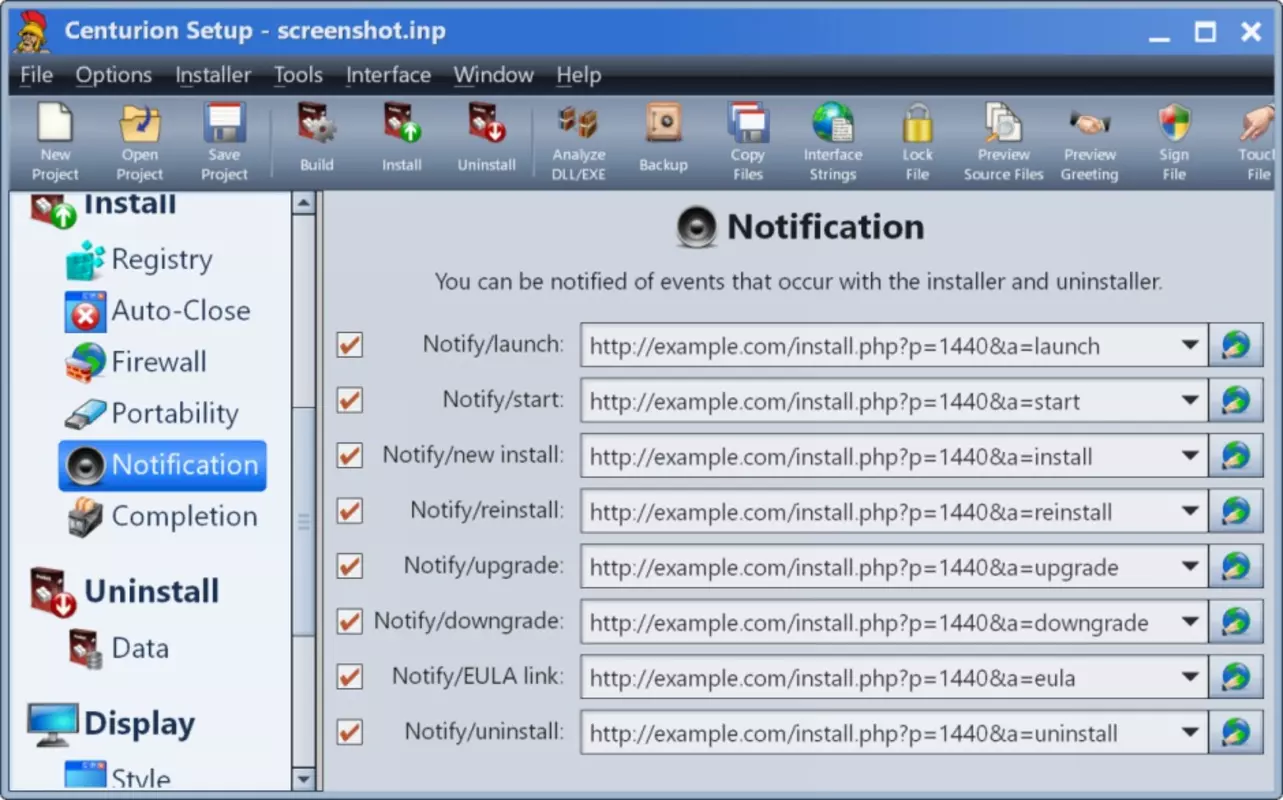Click the sidebar vertical scrollbar thumb

coord(304,521)
